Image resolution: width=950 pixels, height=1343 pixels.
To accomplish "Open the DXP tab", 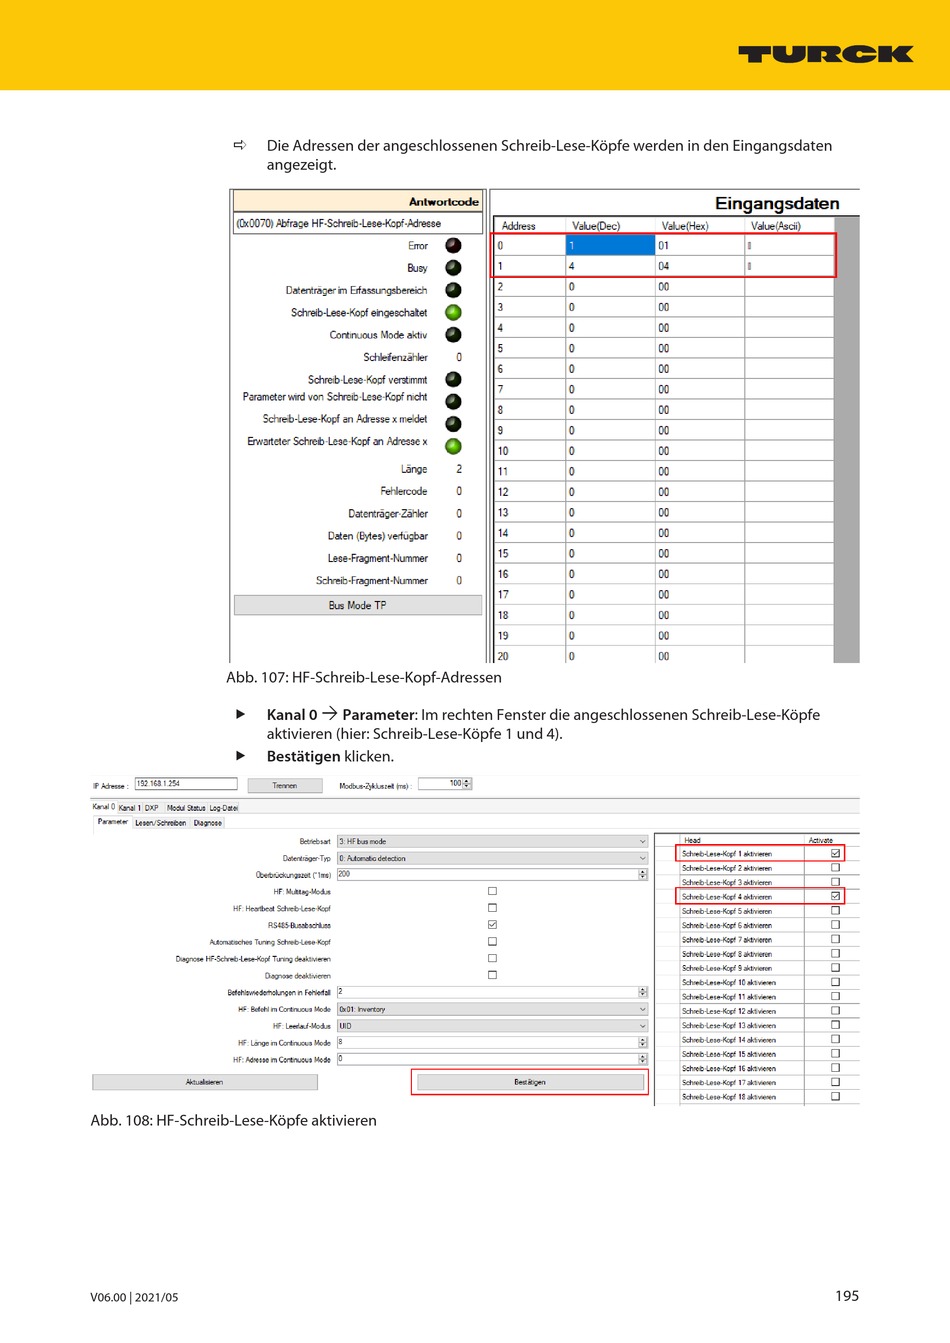I will pyautogui.click(x=152, y=807).
